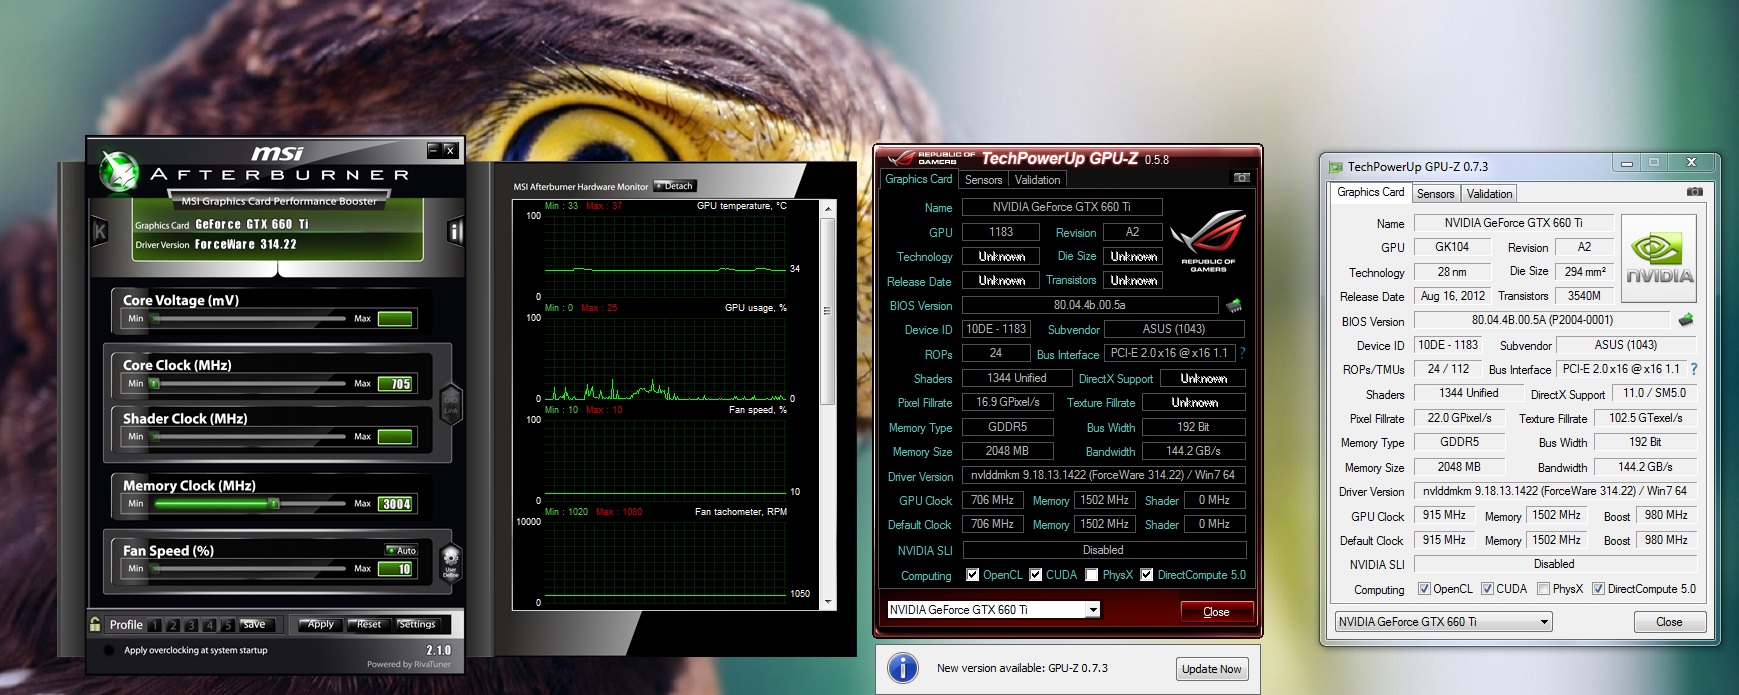Viewport: 1739px width, 695px height.
Task: Click the screenshot camera icon in GPU-Z 0.7.3
Action: coord(1694,192)
